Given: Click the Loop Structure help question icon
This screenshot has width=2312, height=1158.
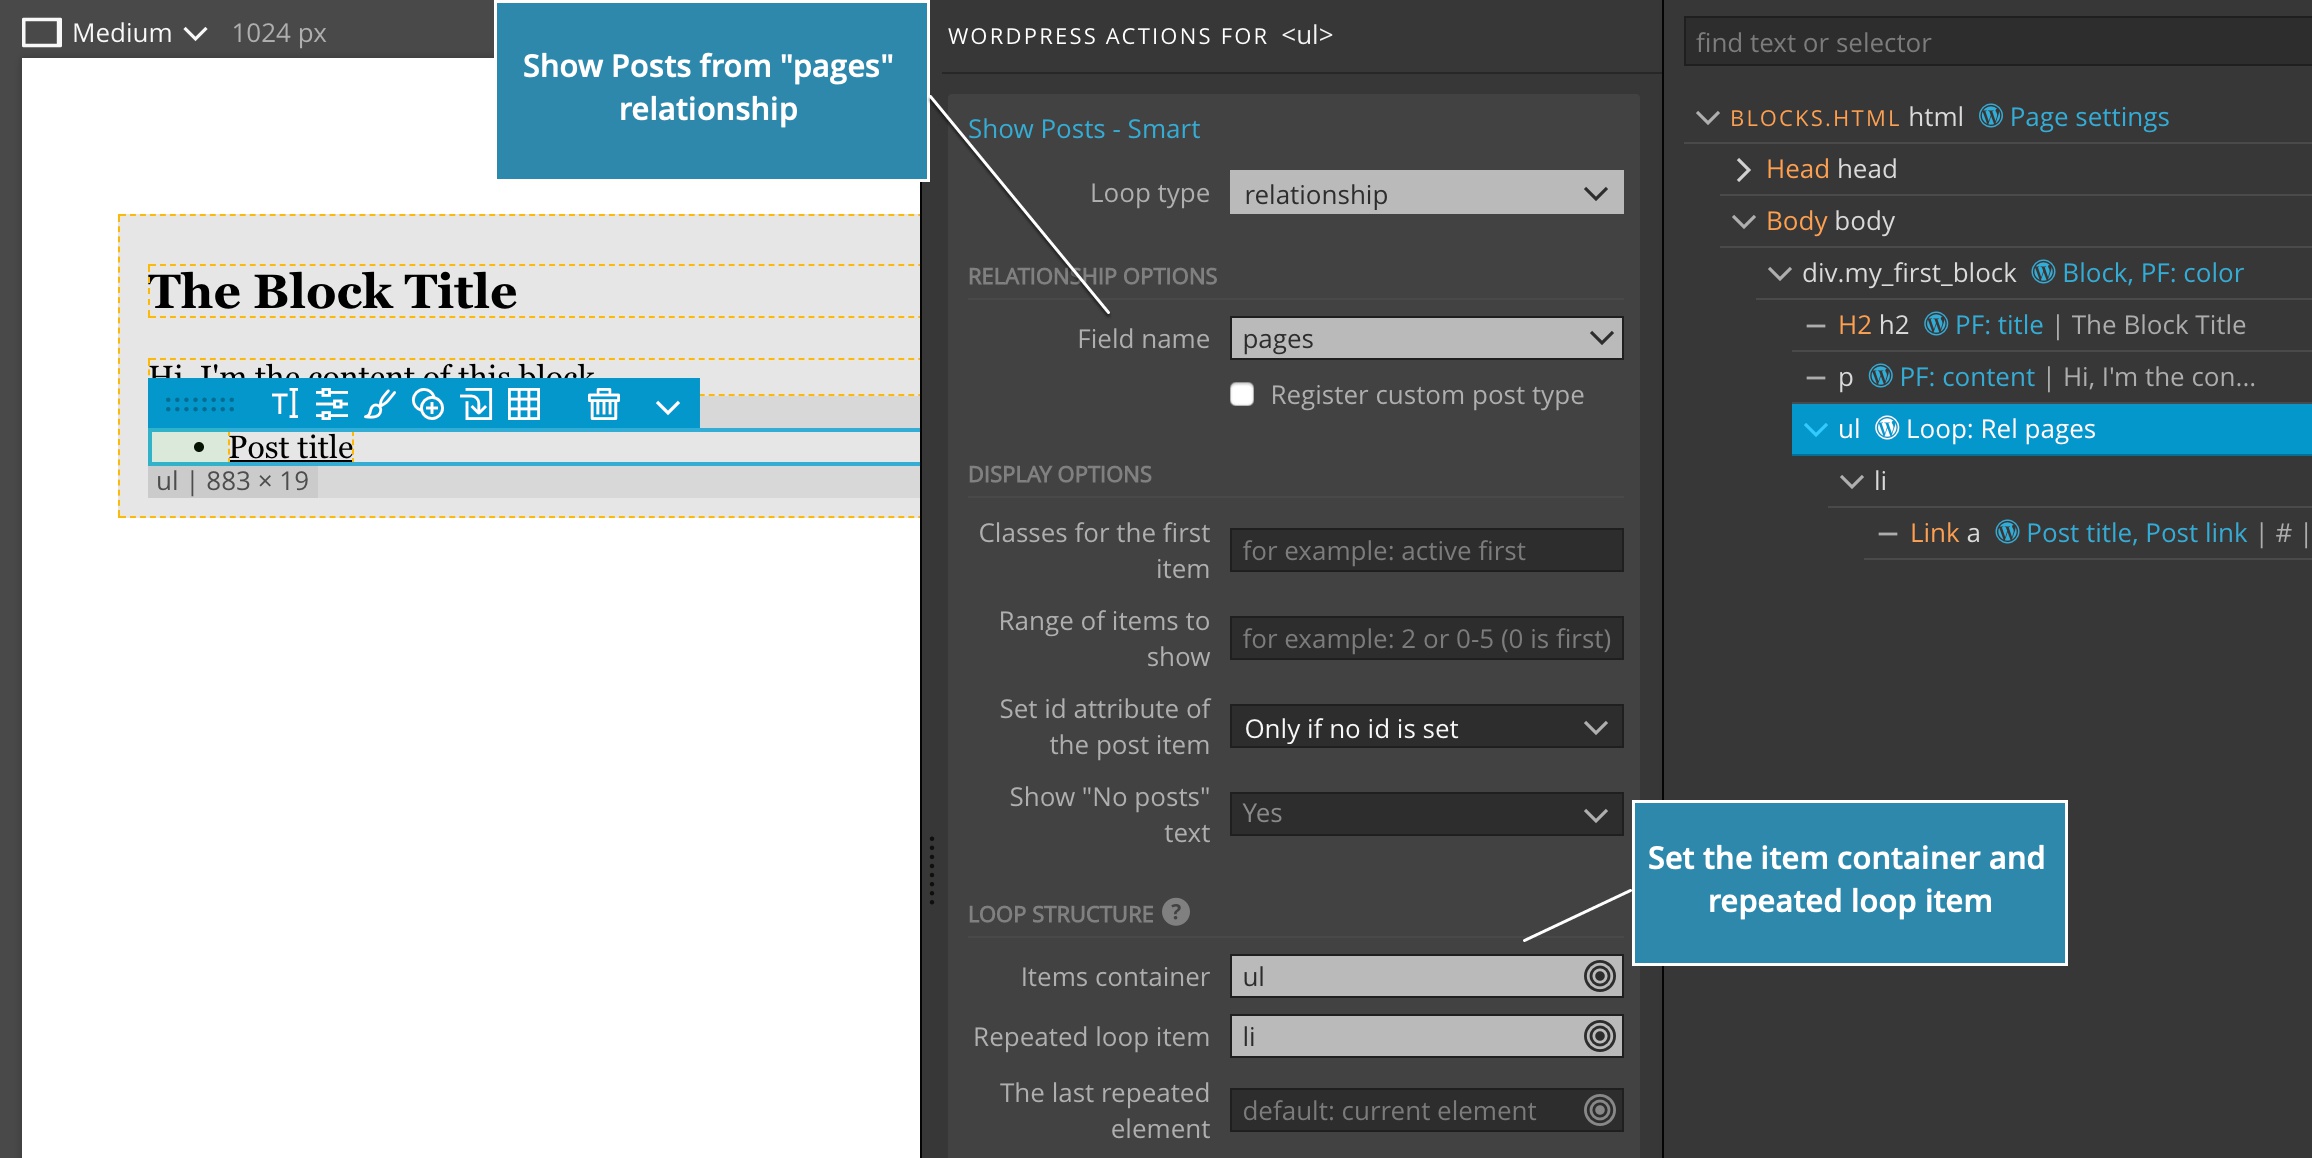Looking at the screenshot, I should [1176, 912].
